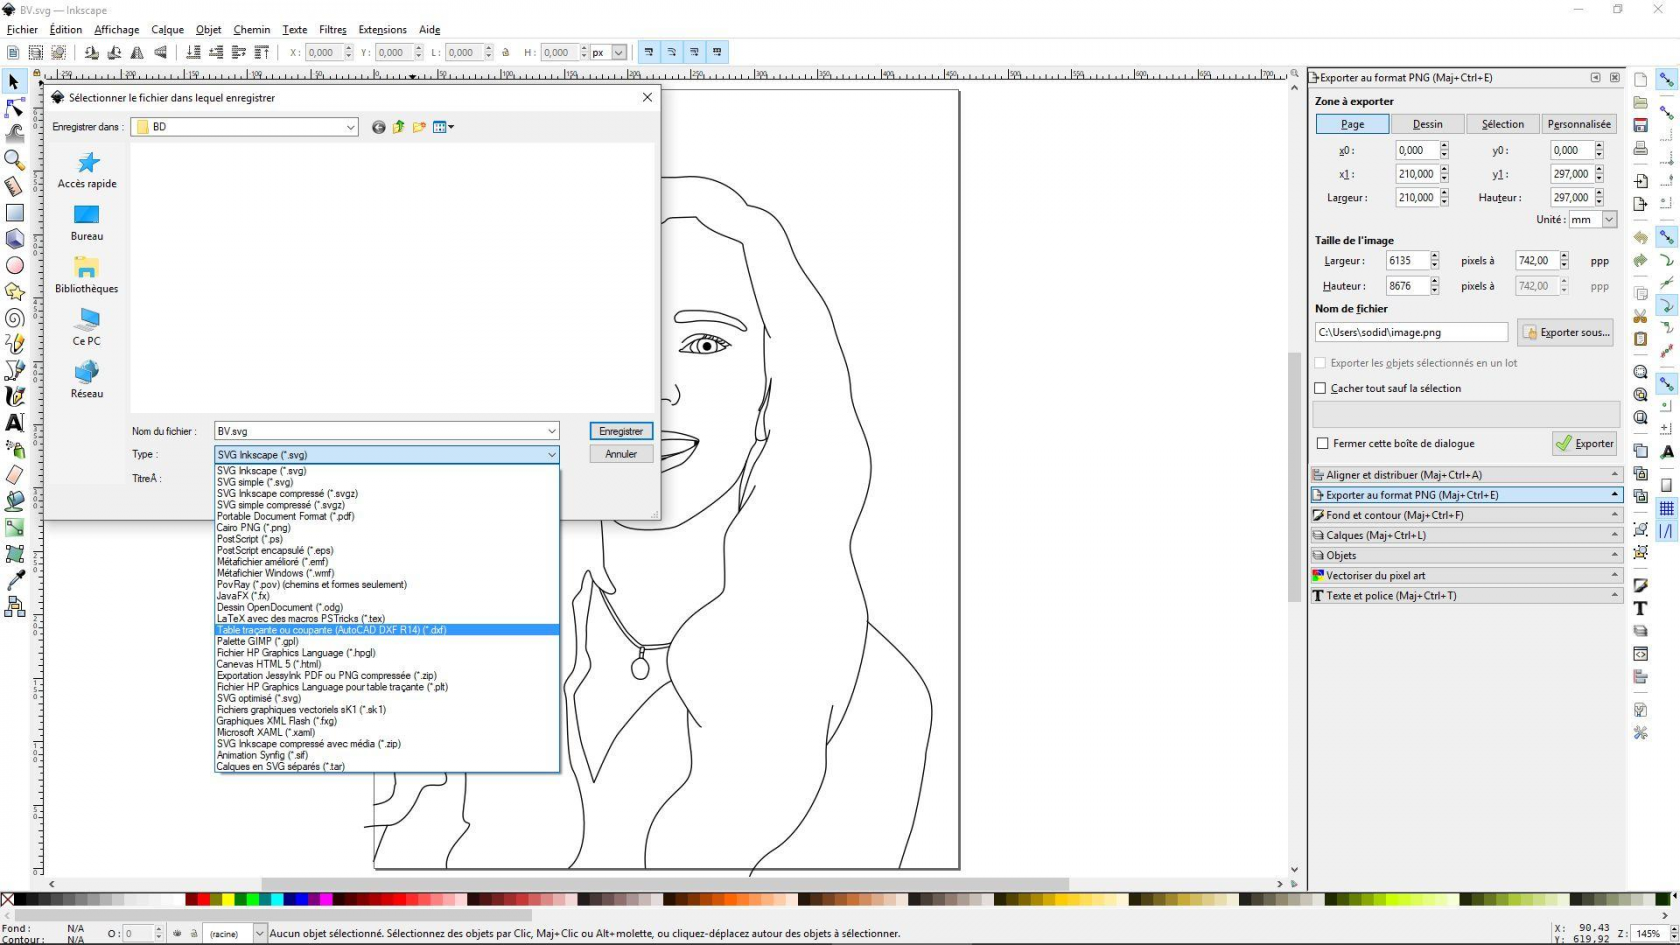This screenshot has width=1680, height=945.
Task: Create new folder in save dialog
Action: tap(419, 127)
